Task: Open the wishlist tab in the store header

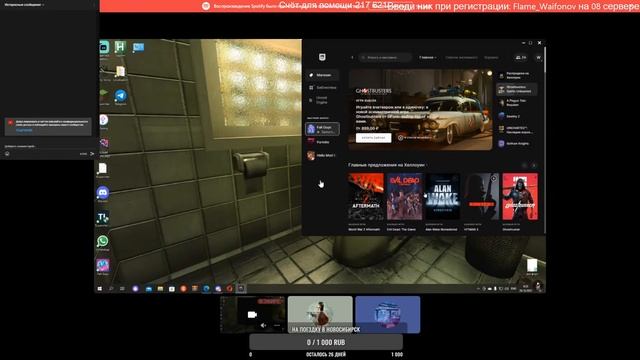Action: click(x=461, y=58)
